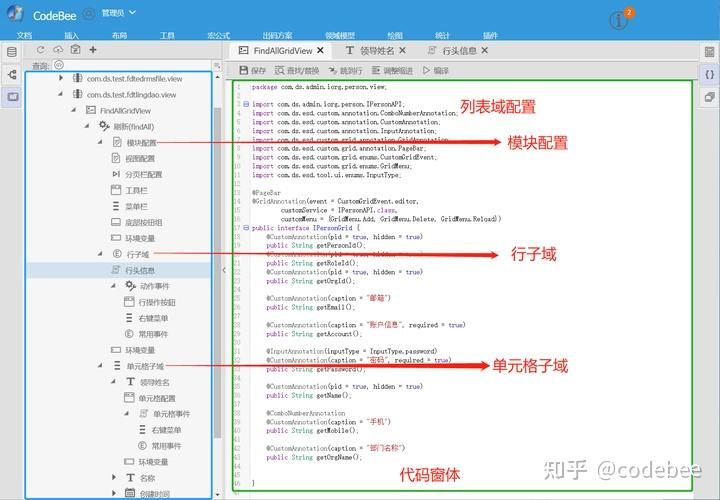Screen dimensions: 720x500
Task: Collapse the FindAllGridView tree node
Action: pyautogui.click(x=73, y=110)
